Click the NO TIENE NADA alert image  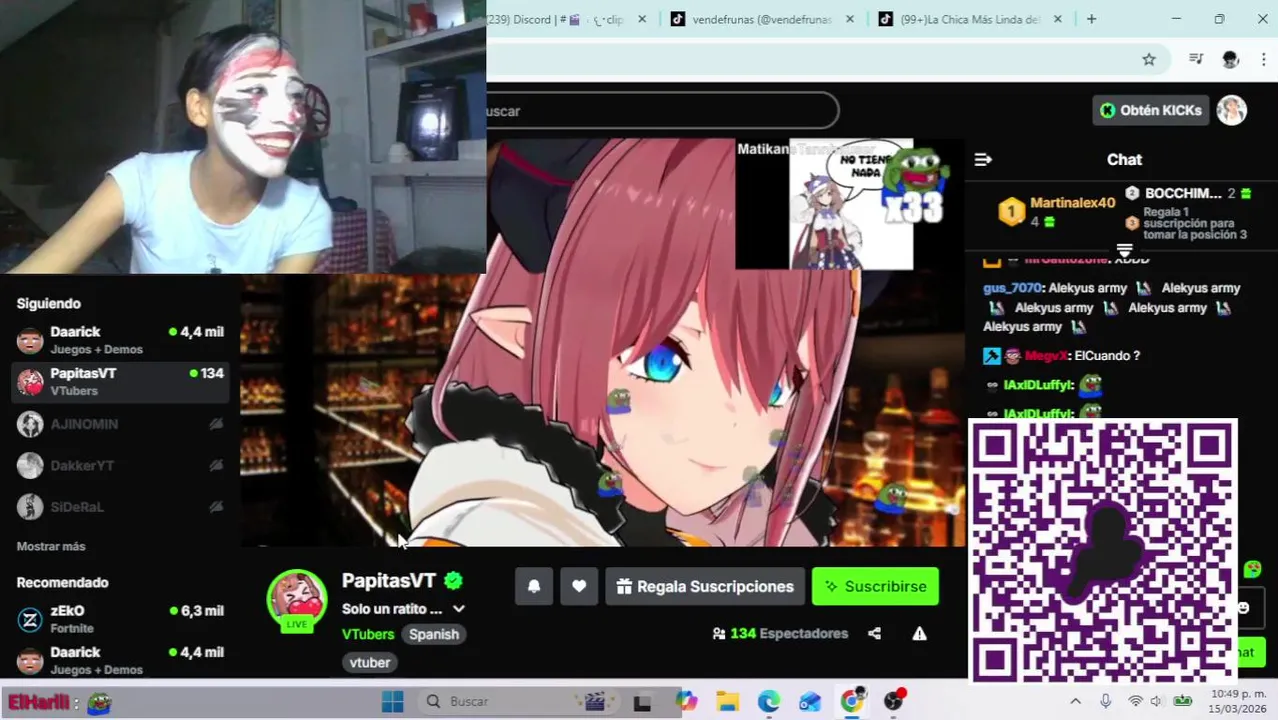pos(850,205)
